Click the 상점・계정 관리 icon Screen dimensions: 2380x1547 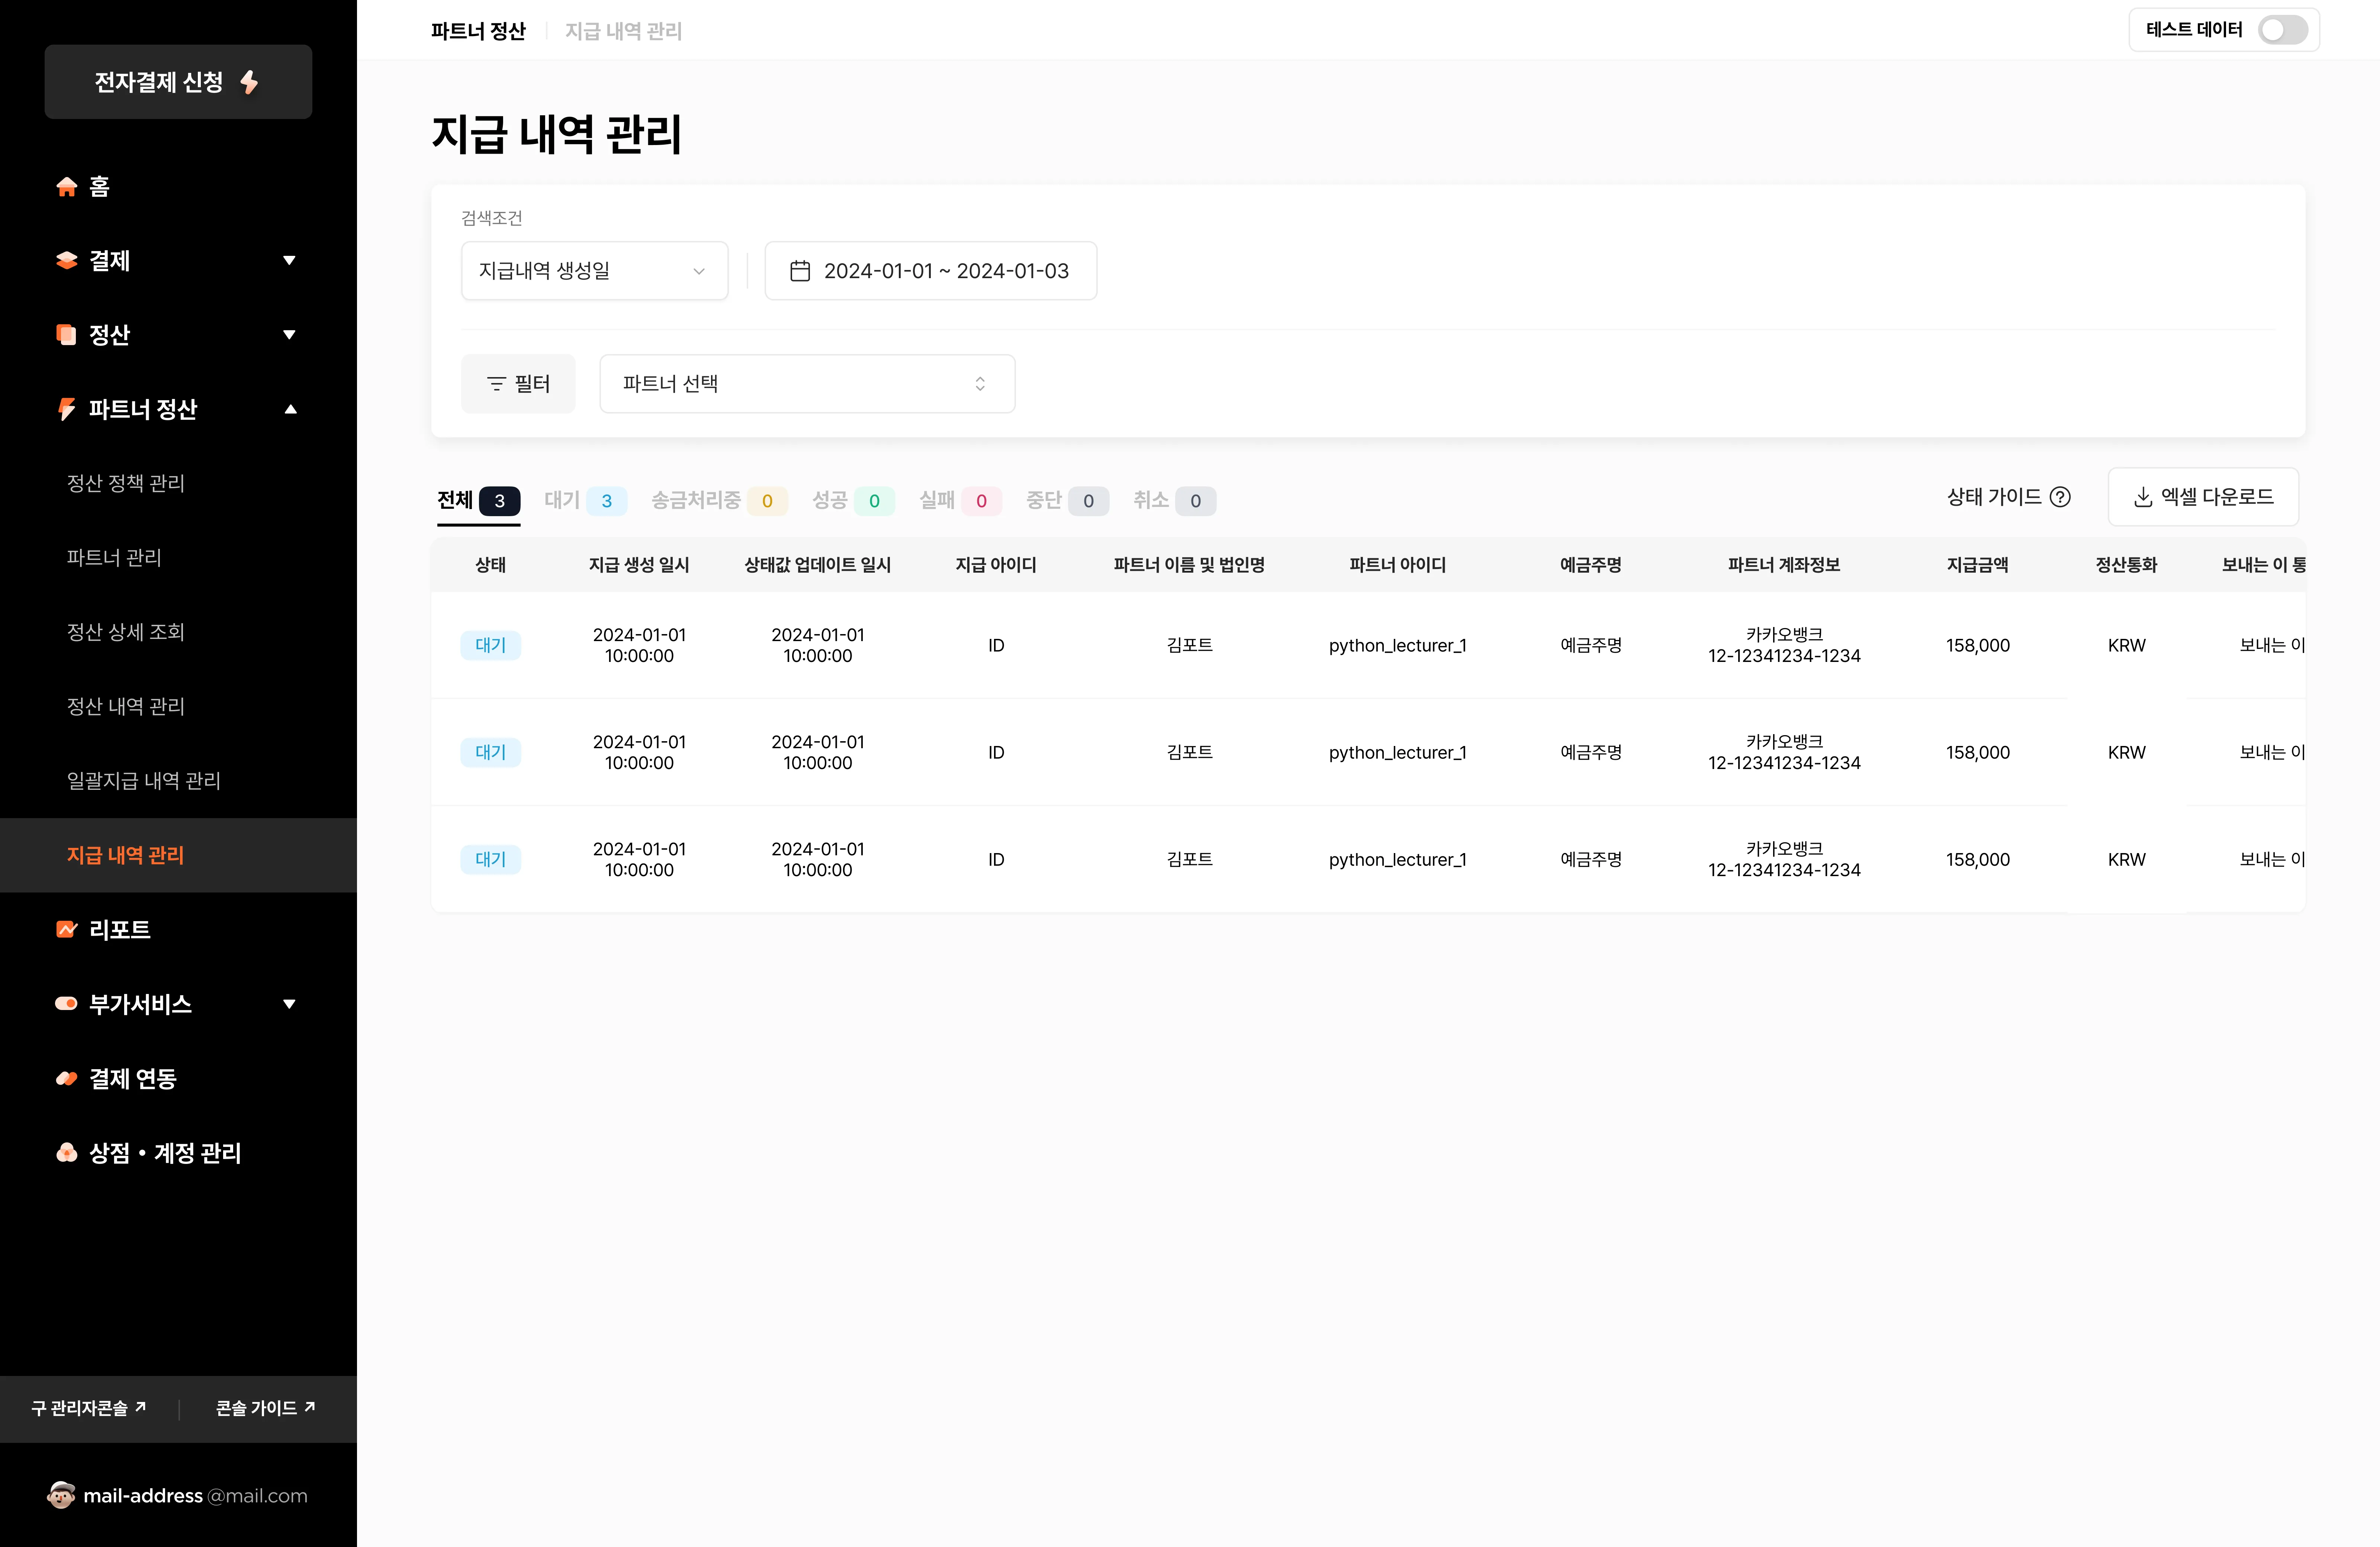[66, 1153]
